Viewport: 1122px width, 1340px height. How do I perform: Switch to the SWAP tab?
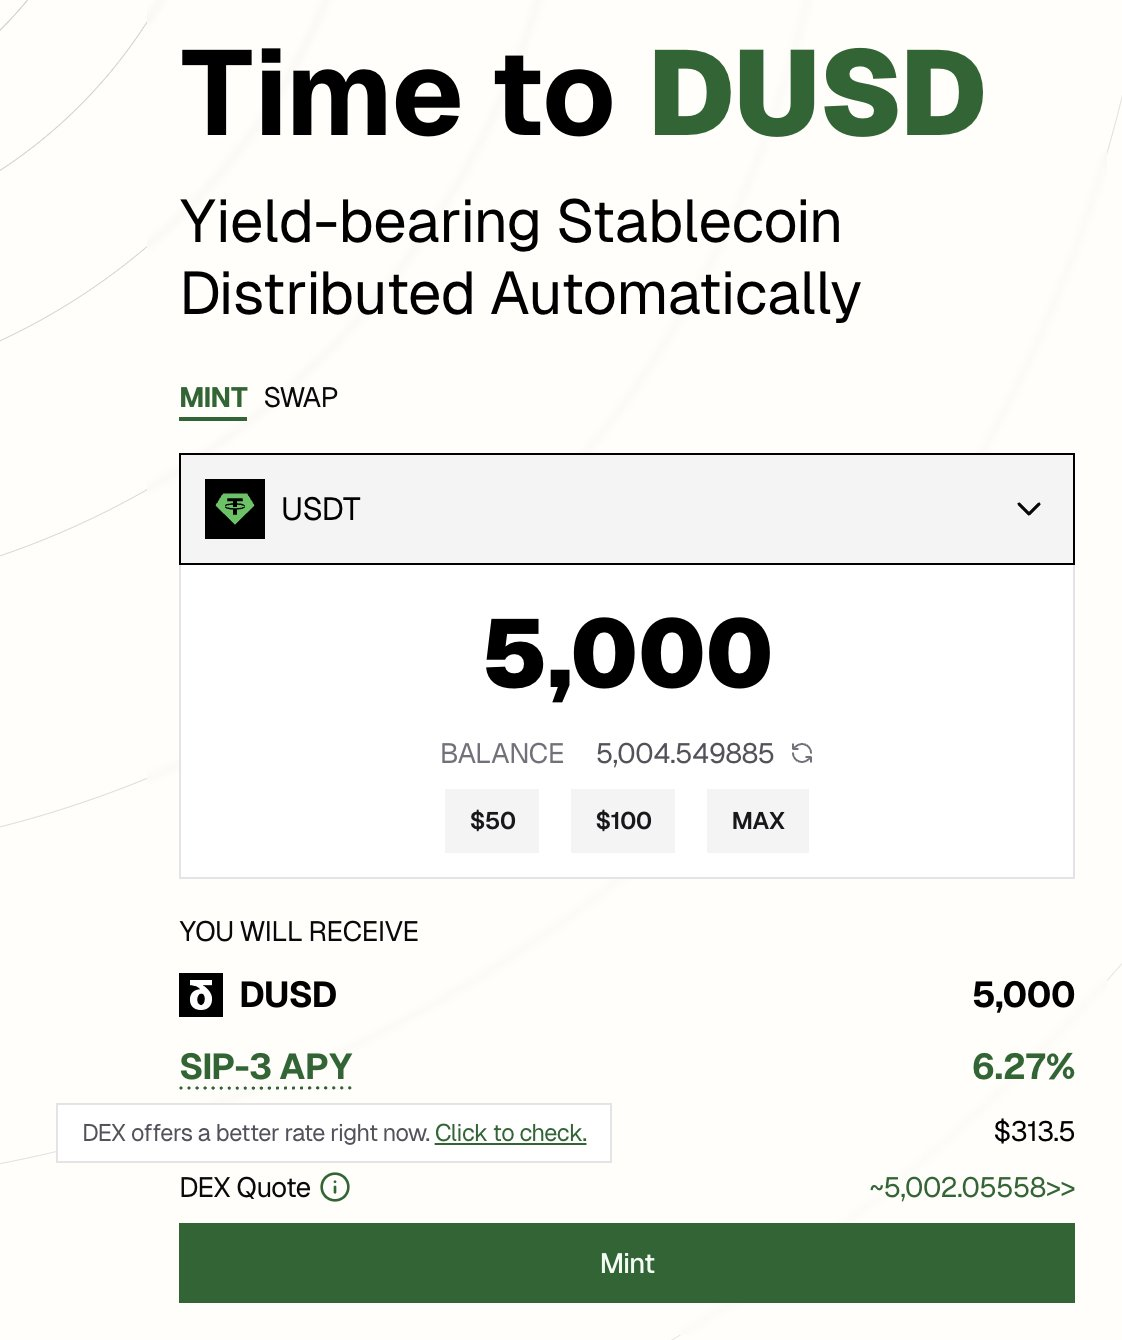tap(301, 398)
